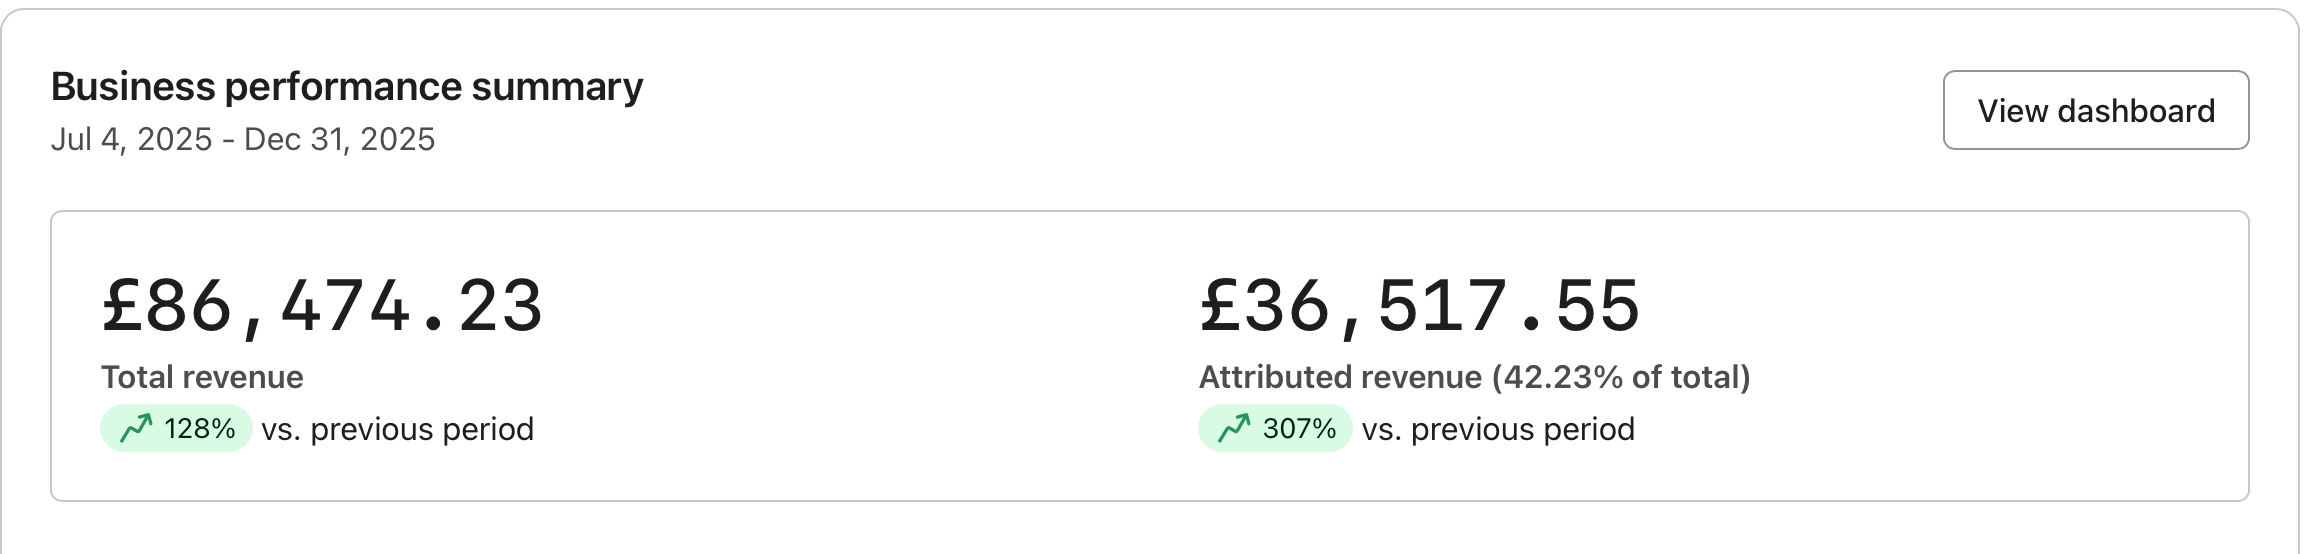Click the Total revenue label

tap(202, 377)
